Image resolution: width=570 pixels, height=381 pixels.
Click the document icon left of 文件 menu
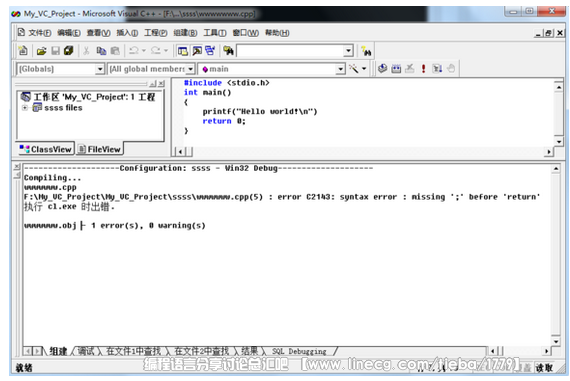coord(21,32)
